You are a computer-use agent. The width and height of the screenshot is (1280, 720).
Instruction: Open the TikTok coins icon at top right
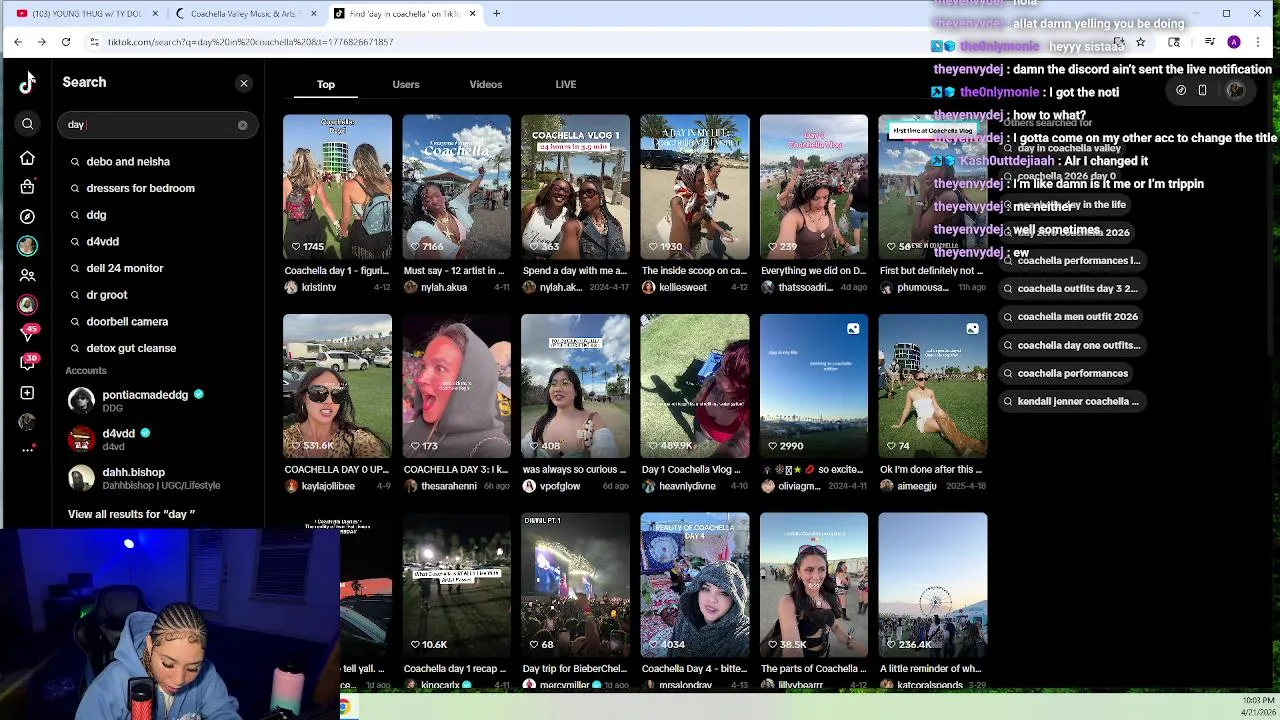1181,91
